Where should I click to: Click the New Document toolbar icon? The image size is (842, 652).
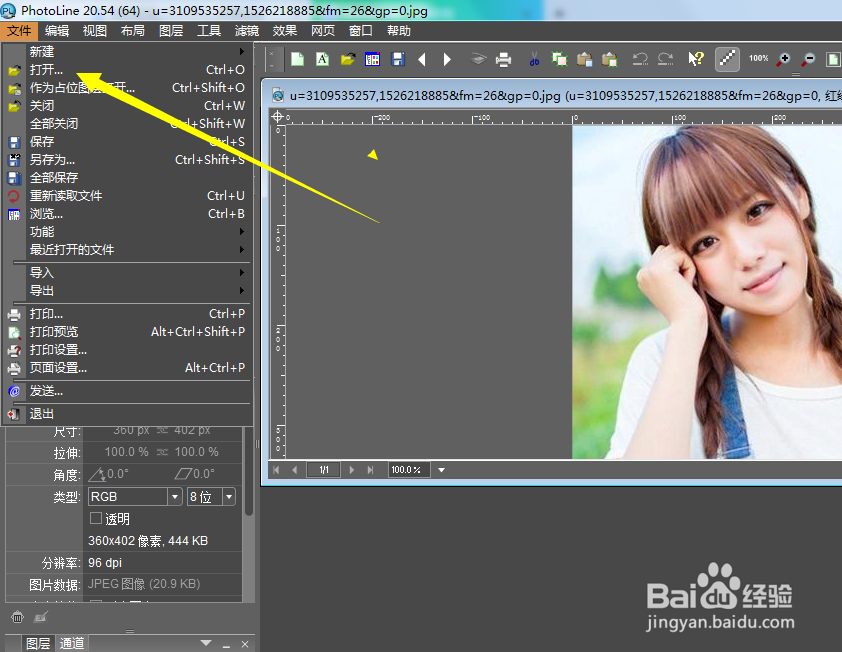pos(297,59)
